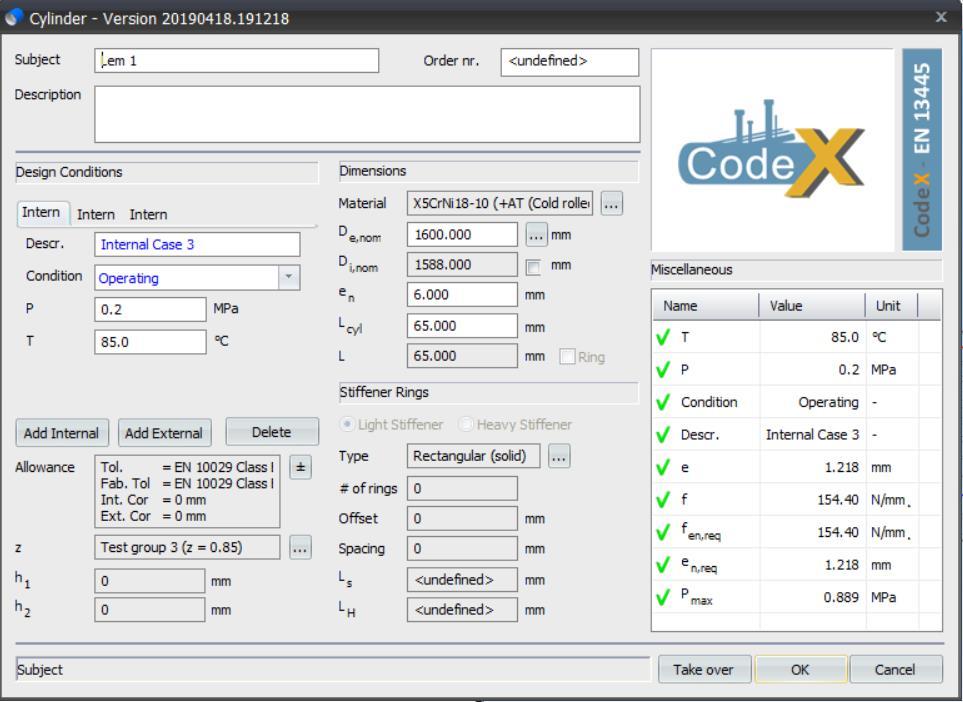Screen dimensions: 963x702
Task: Switch to the second Intern tab
Action: point(96,214)
